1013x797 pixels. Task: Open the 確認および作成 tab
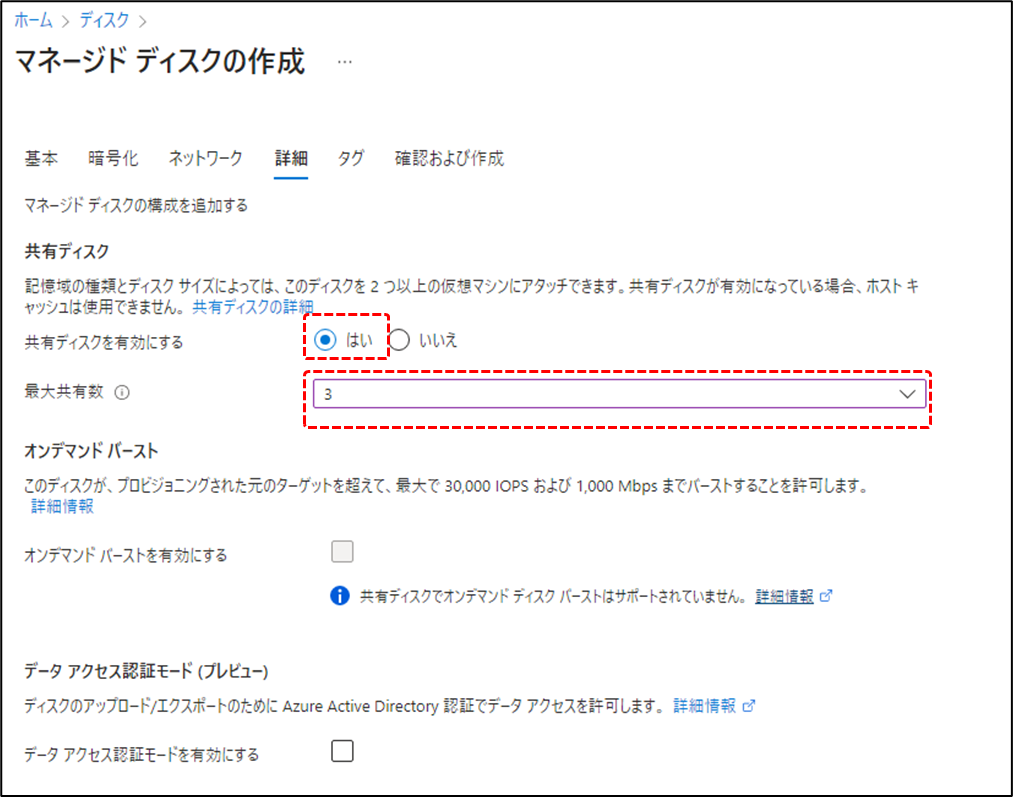point(449,158)
